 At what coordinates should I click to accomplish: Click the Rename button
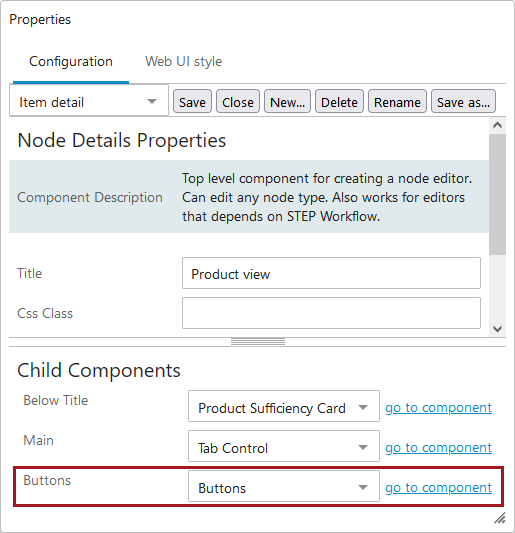coord(397,101)
